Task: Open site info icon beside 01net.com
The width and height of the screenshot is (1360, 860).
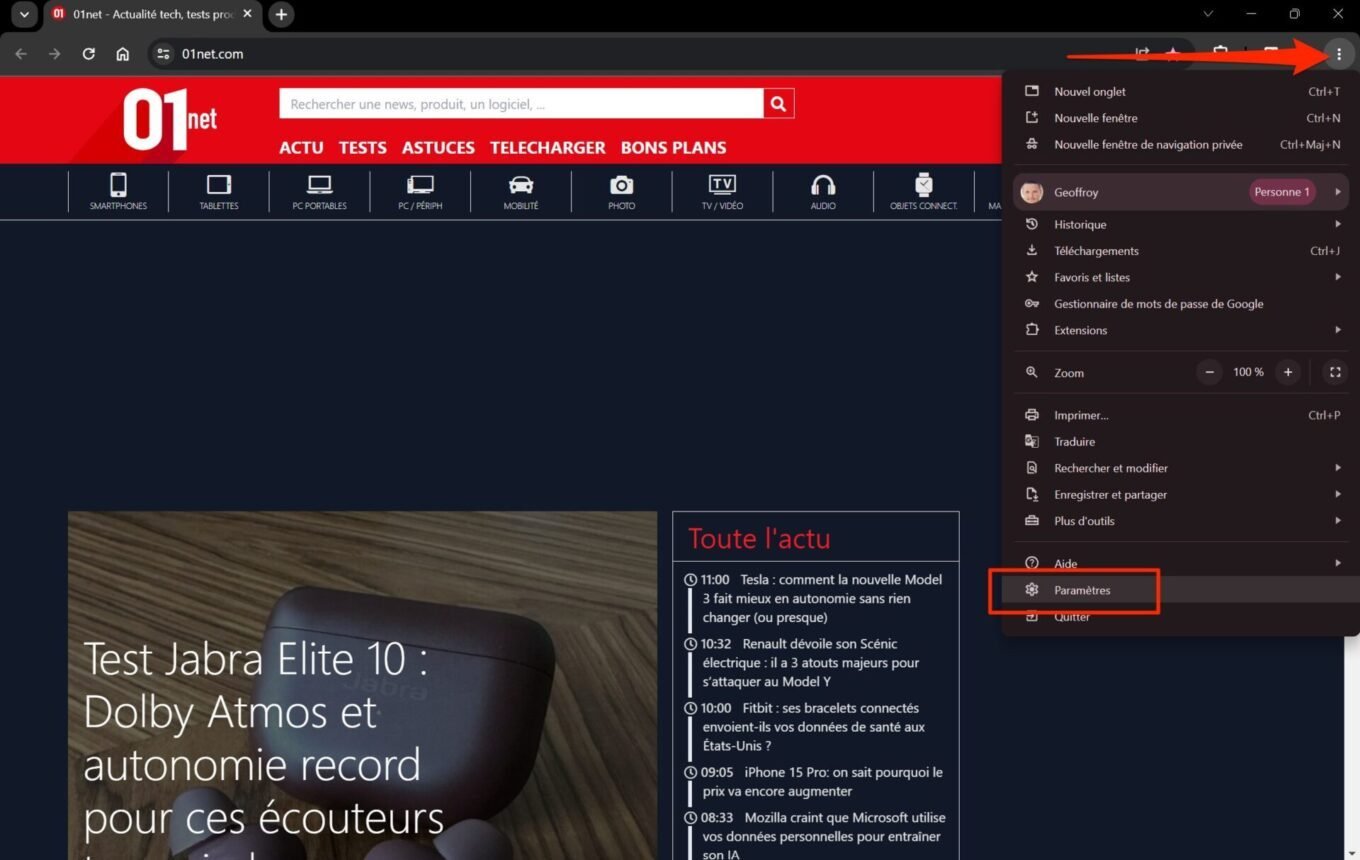Action: [164, 54]
